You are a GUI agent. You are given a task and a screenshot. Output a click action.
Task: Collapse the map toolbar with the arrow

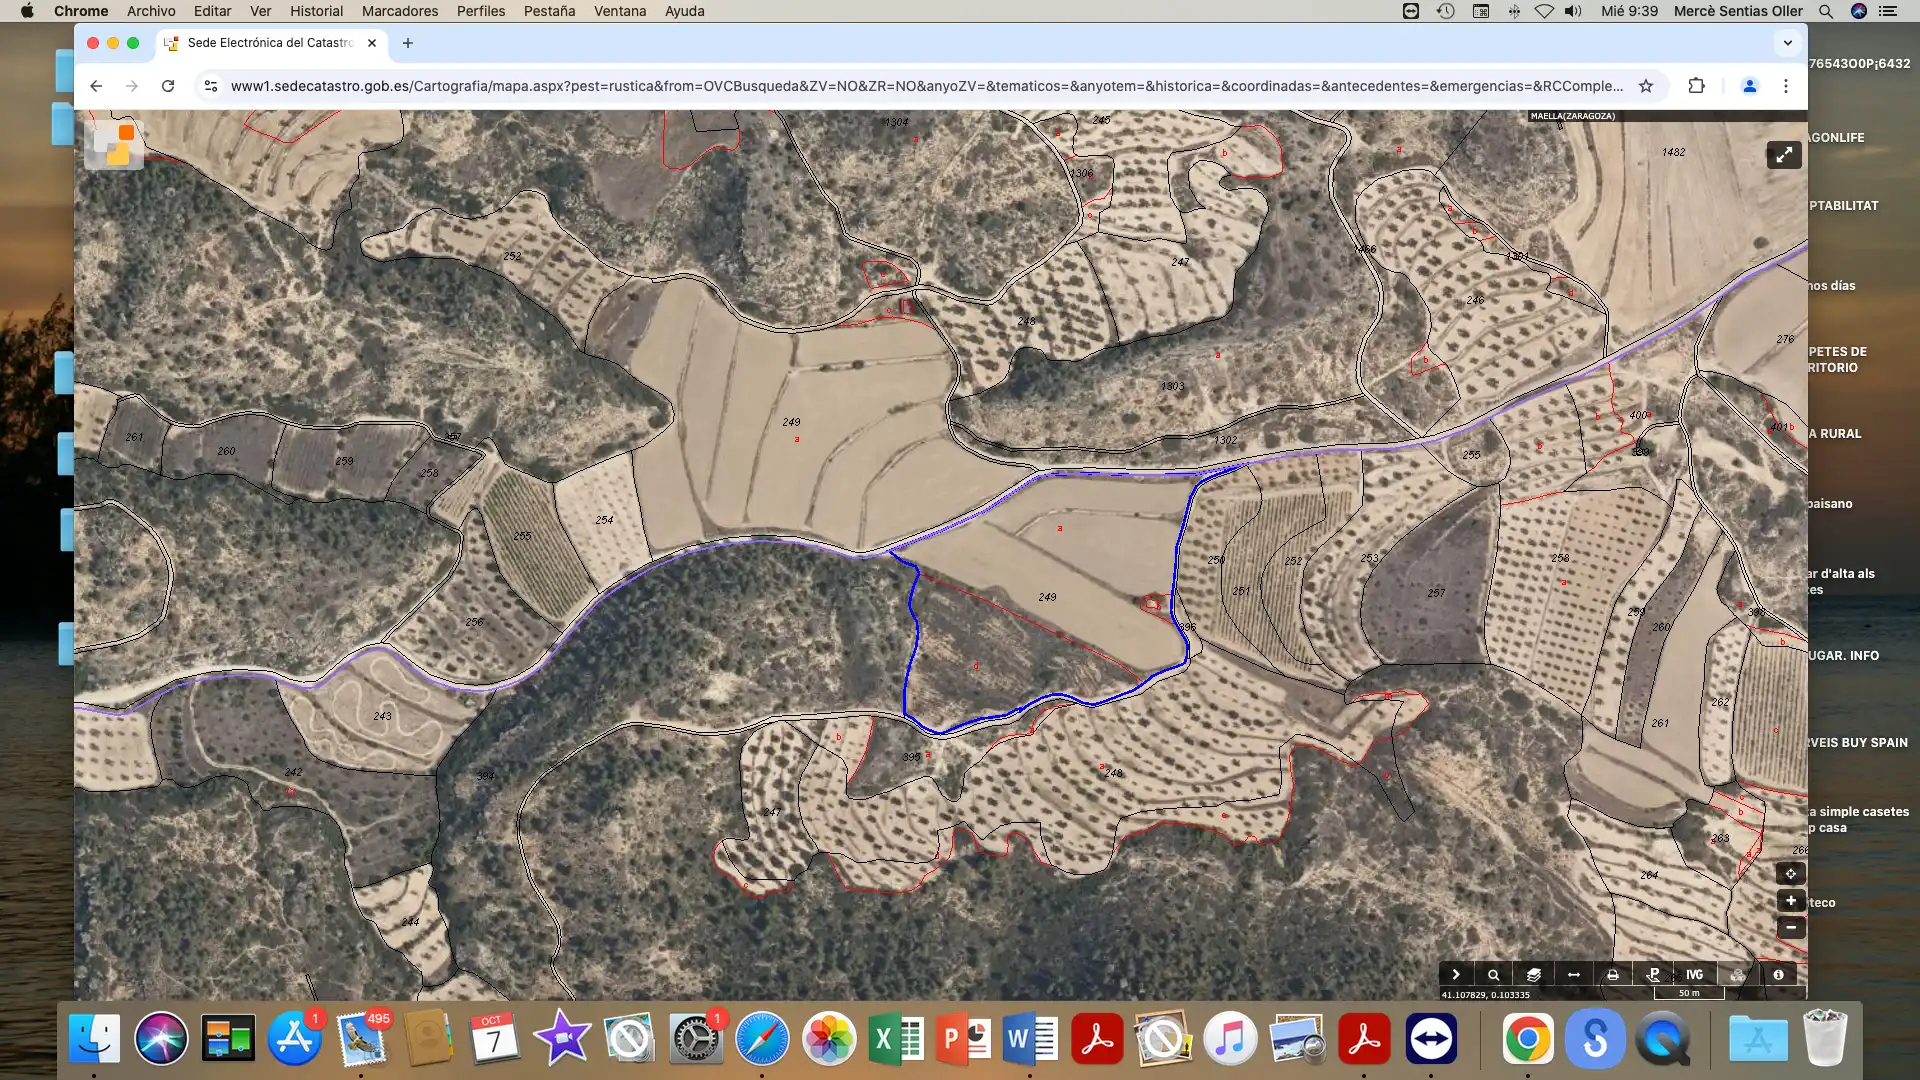click(x=1456, y=974)
